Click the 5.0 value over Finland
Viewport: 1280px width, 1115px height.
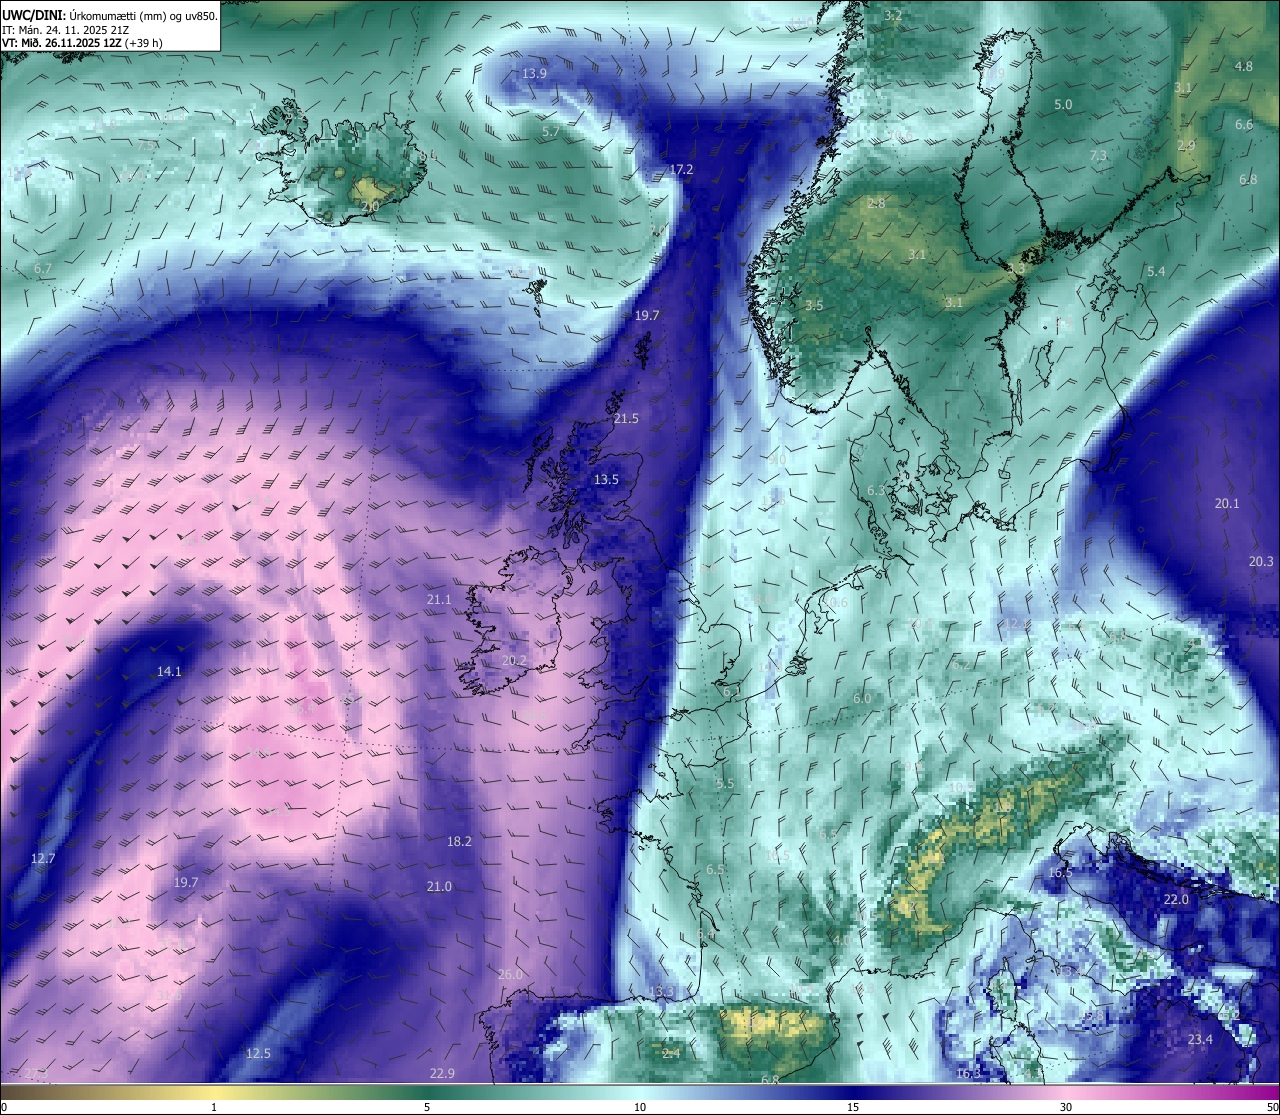[x=1063, y=105]
